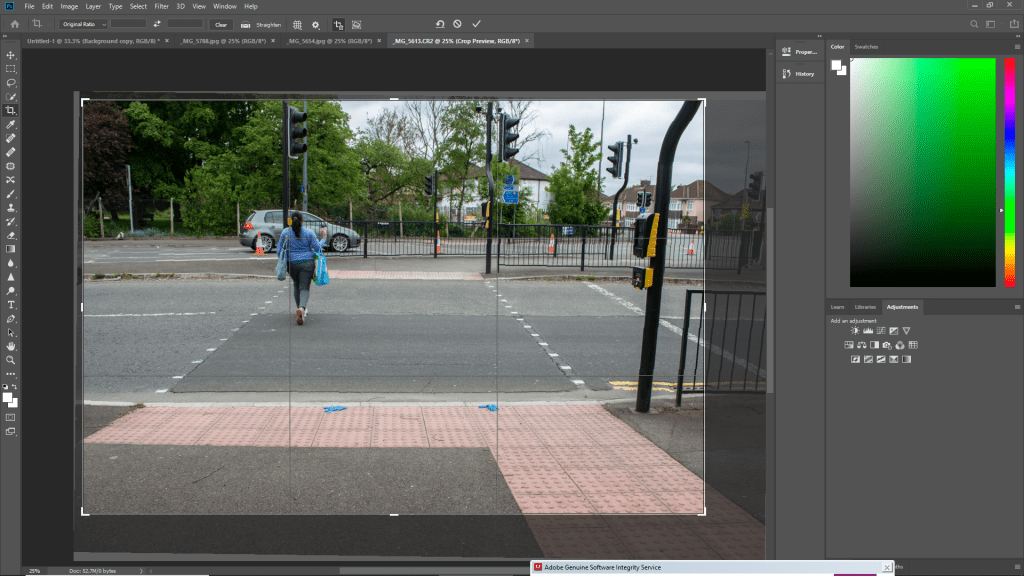1024x576 pixels.
Task: Cancel the crop operation
Action: tap(457, 24)
